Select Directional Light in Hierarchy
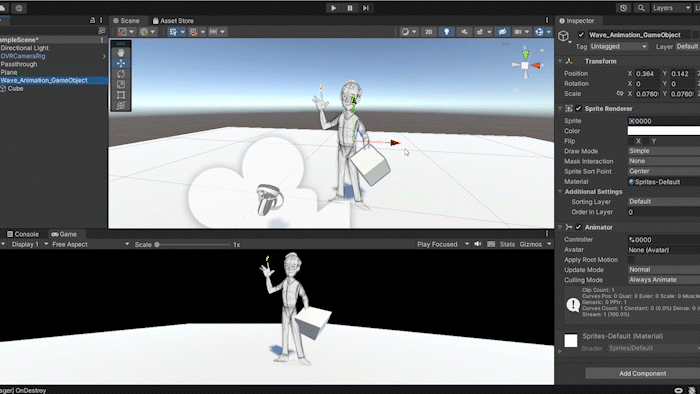 (x=25, y=48)
